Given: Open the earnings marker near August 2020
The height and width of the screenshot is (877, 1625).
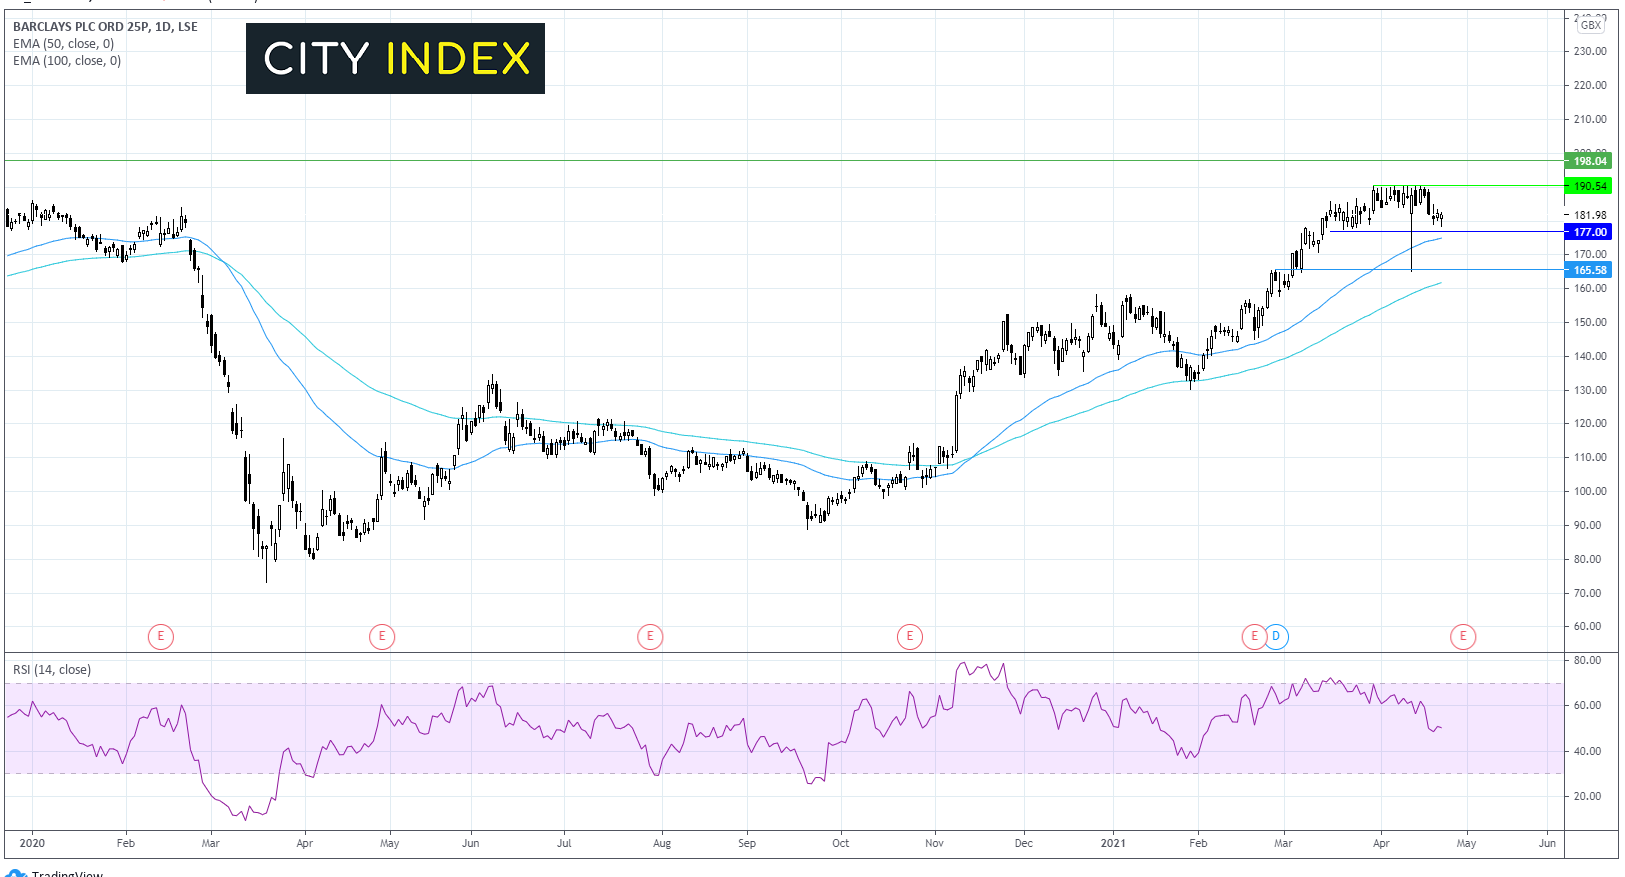Looking at the screenshot, I should tap(650, 636).
